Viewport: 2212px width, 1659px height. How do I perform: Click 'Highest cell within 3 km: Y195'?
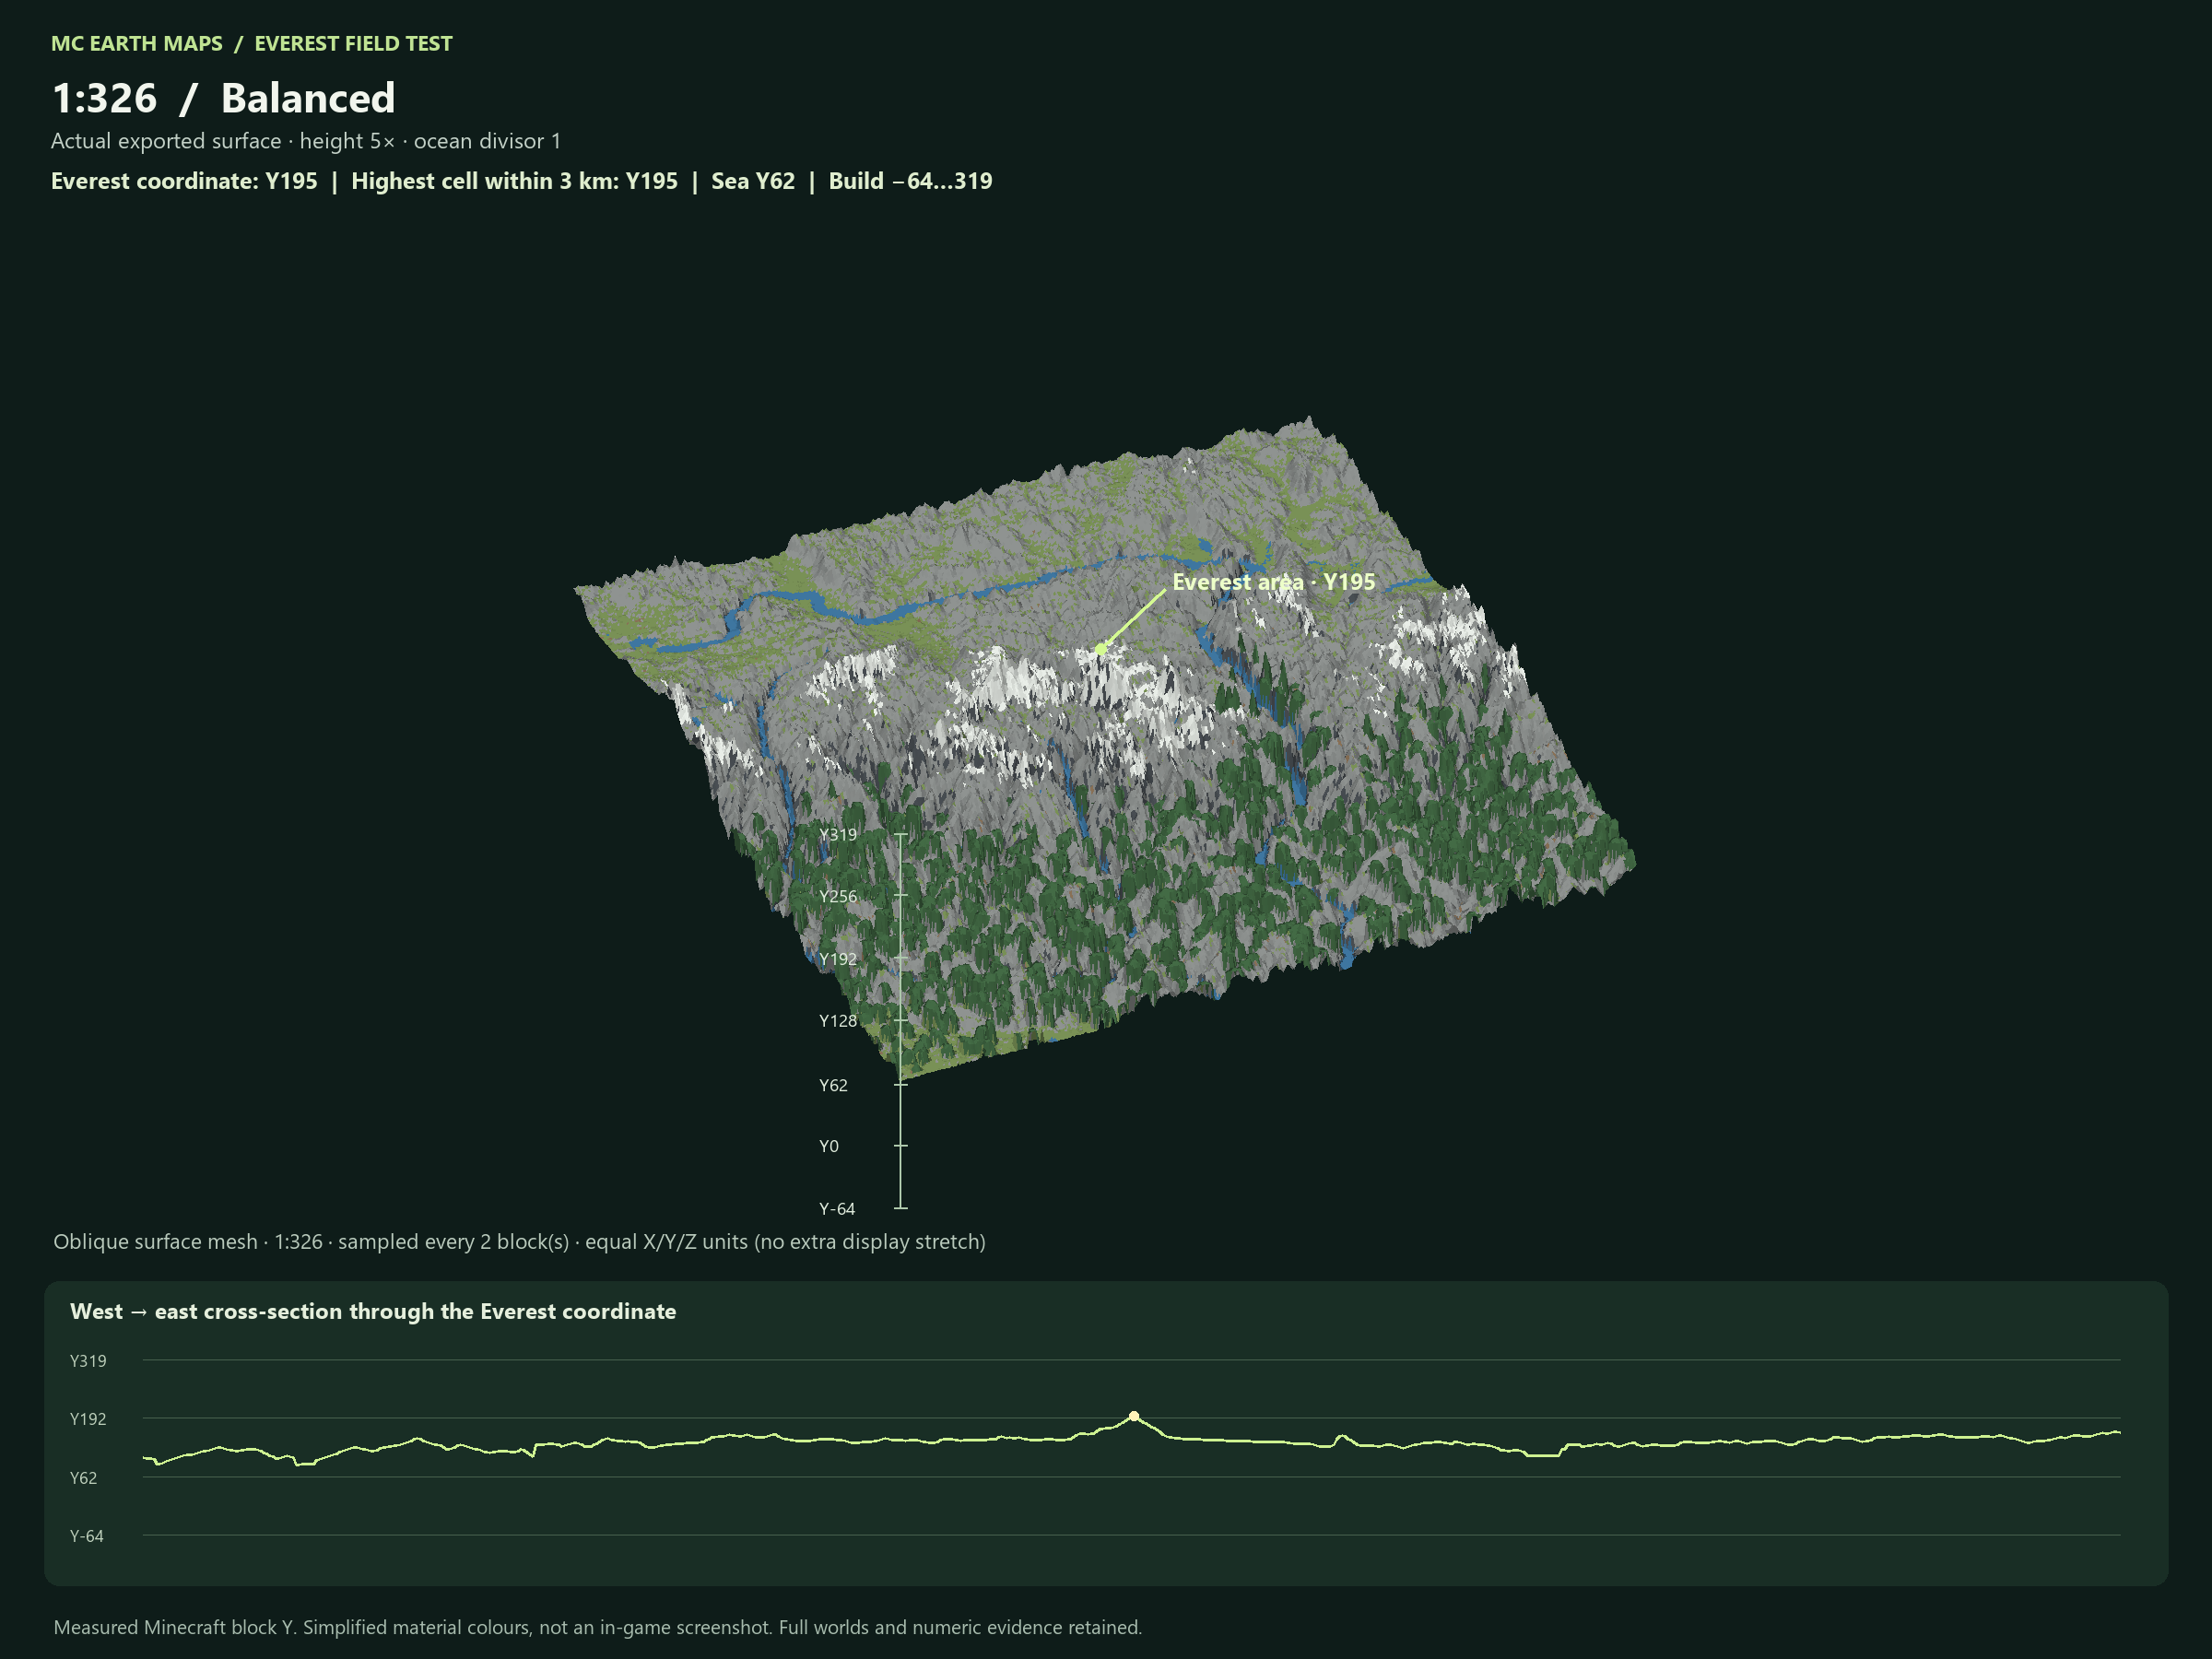pyautogui.click(x=514, y=181)
